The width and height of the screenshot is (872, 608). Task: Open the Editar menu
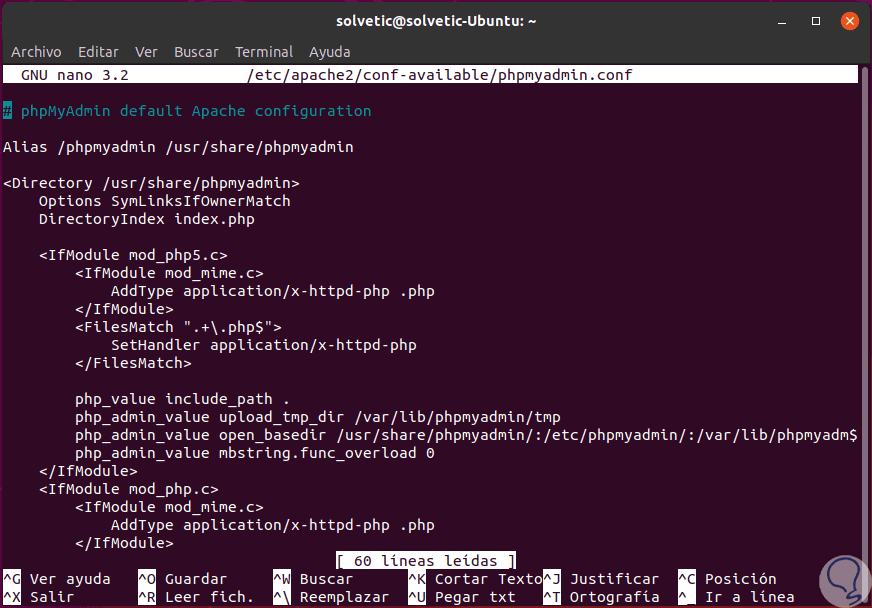(98, 52)
